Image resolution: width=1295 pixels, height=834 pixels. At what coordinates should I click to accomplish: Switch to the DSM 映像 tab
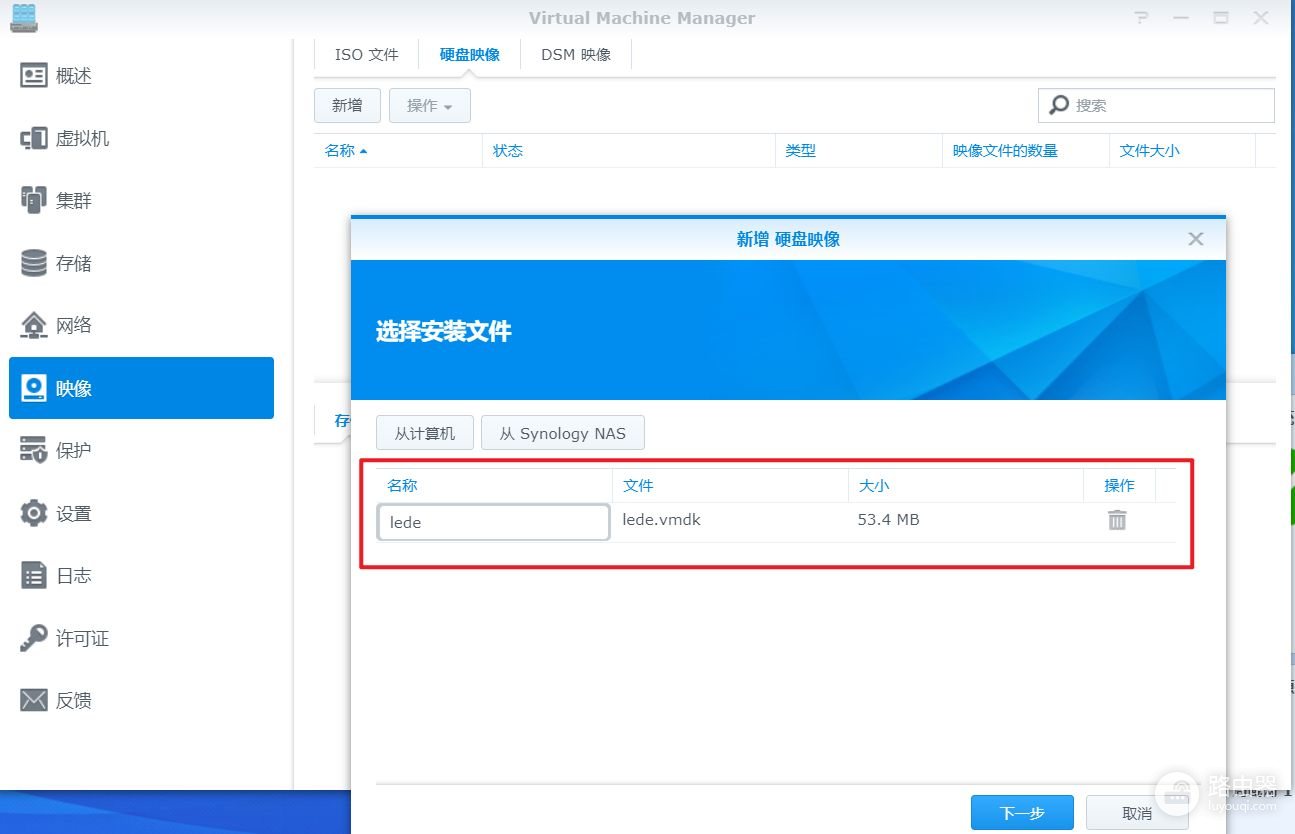tap(575, 55)
